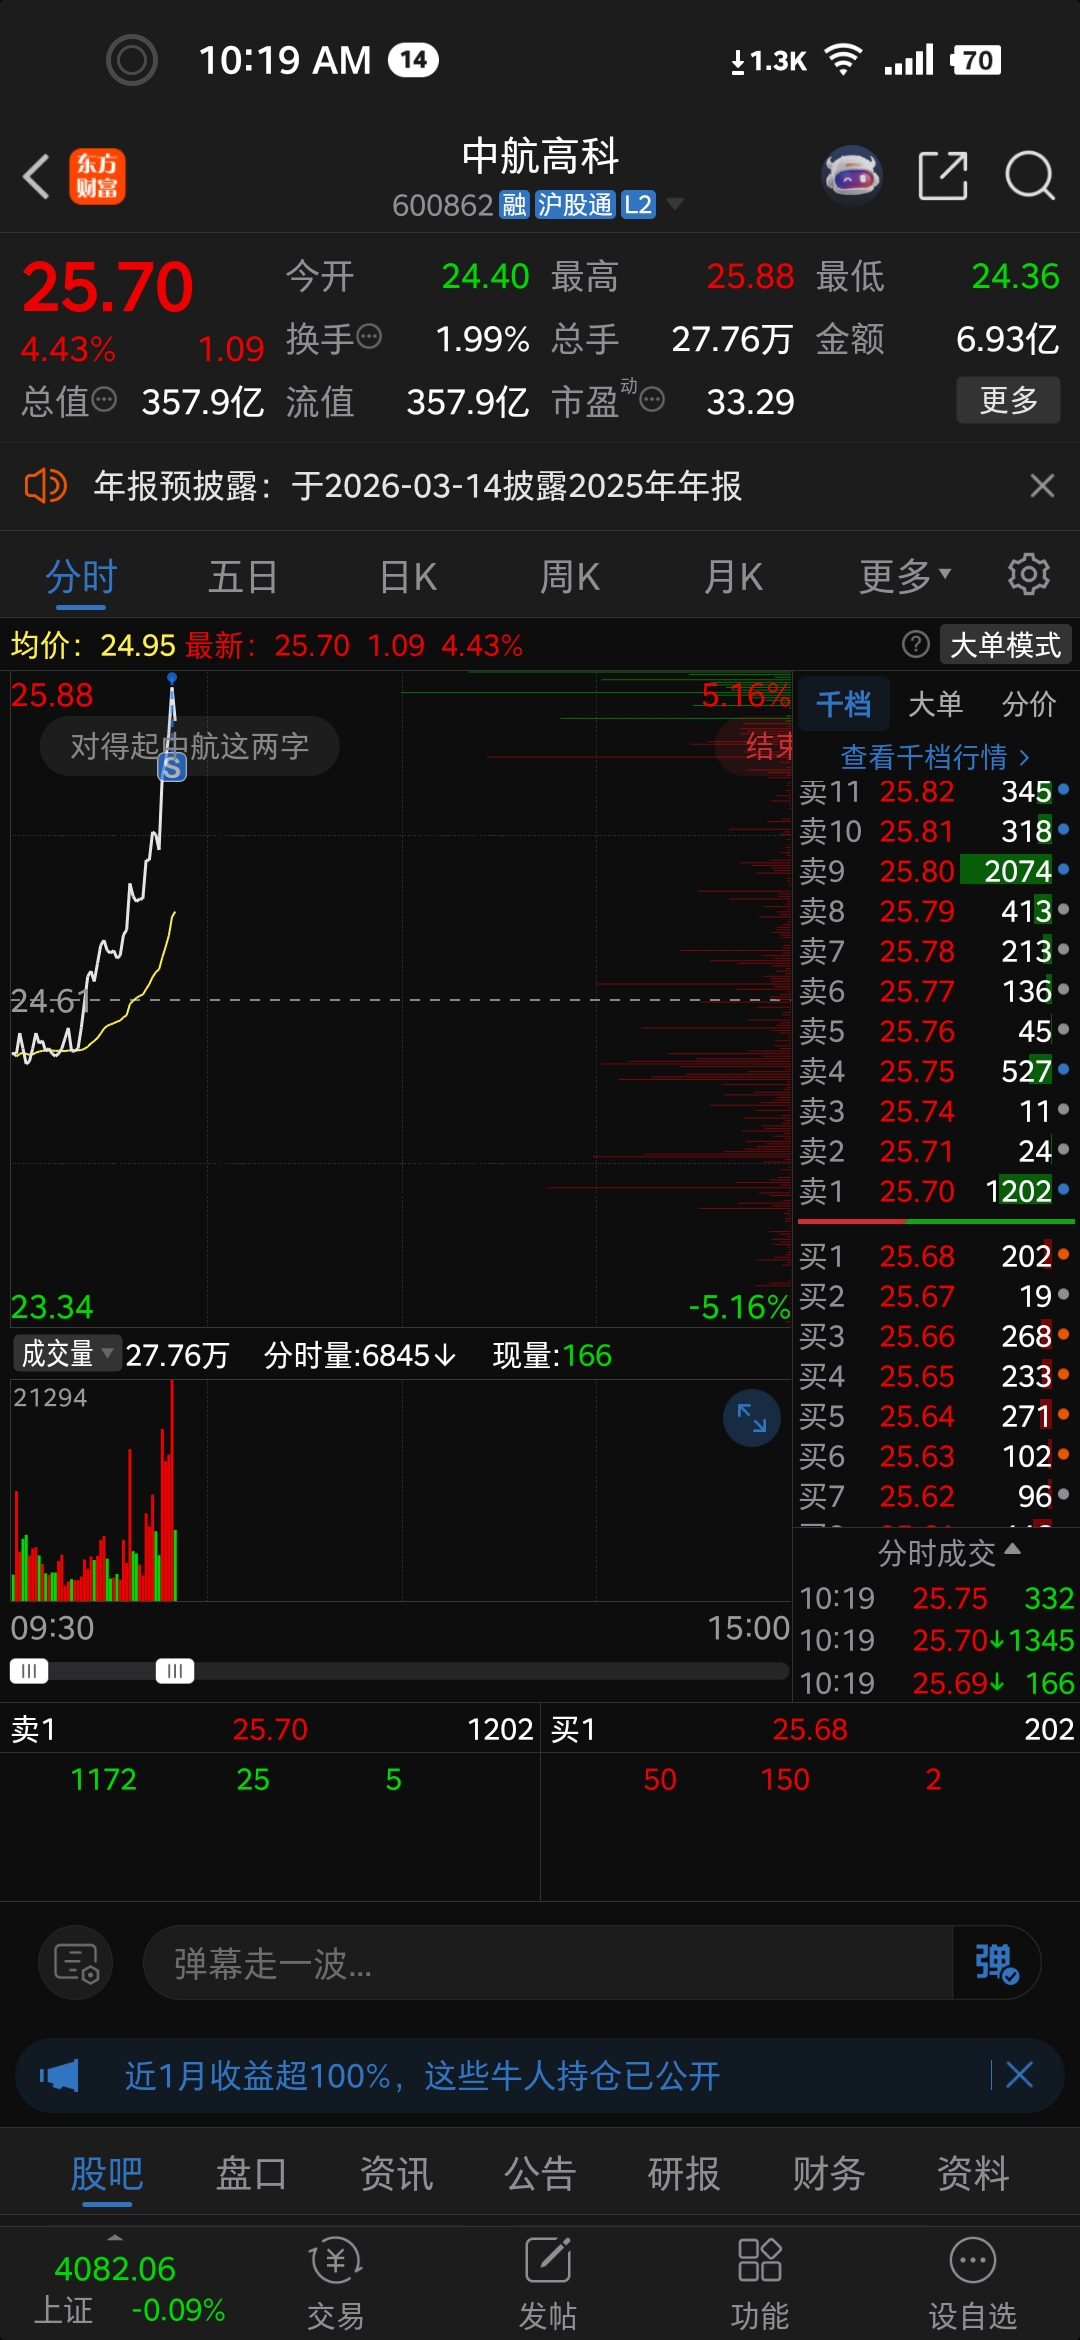Image resolution: width=1080 pixels, height=2340 pixels.
Task: Open chart settings gear icon
Action: [x=1028, y=575]
